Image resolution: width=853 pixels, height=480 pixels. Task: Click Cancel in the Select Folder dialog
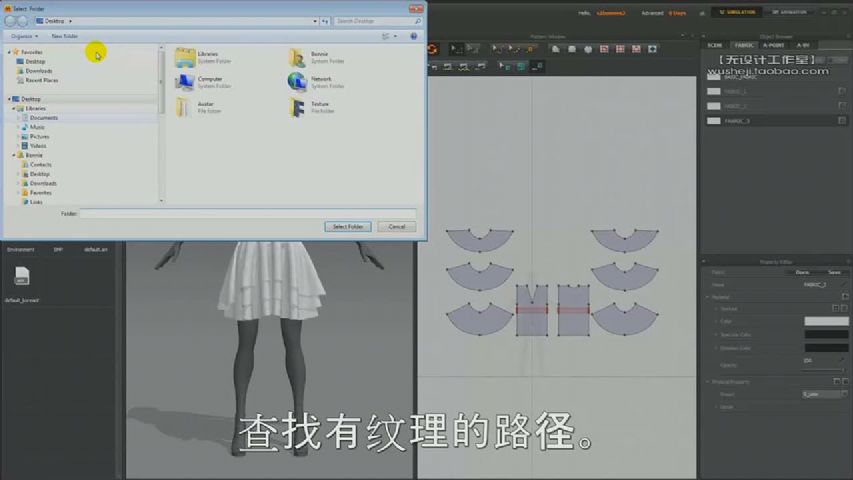(397, 226)
